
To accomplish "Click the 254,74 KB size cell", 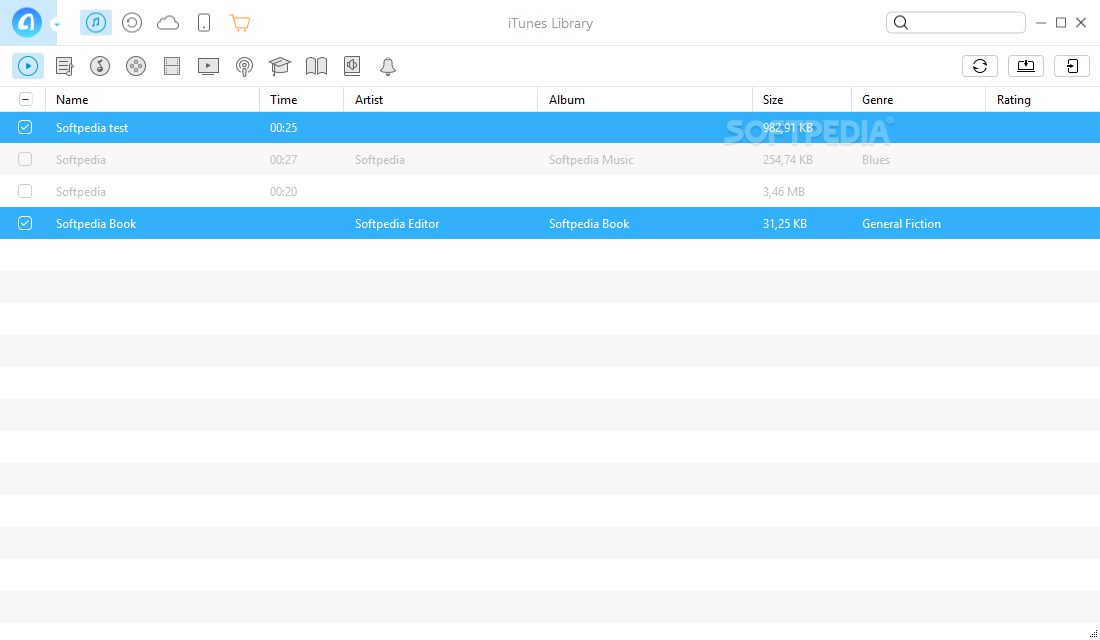I will click(788, 160).
